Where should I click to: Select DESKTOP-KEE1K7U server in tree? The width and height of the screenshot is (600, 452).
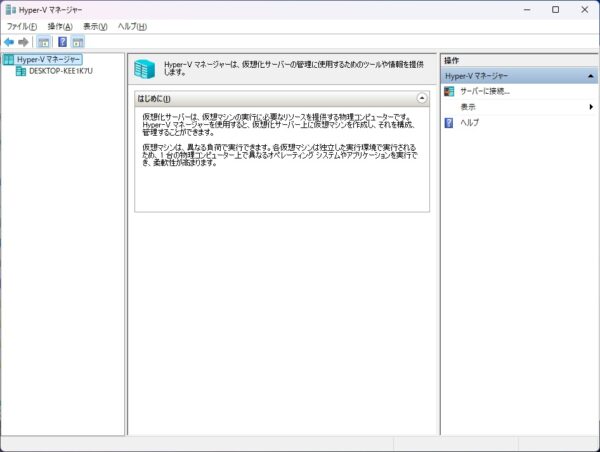pos(61,71)
